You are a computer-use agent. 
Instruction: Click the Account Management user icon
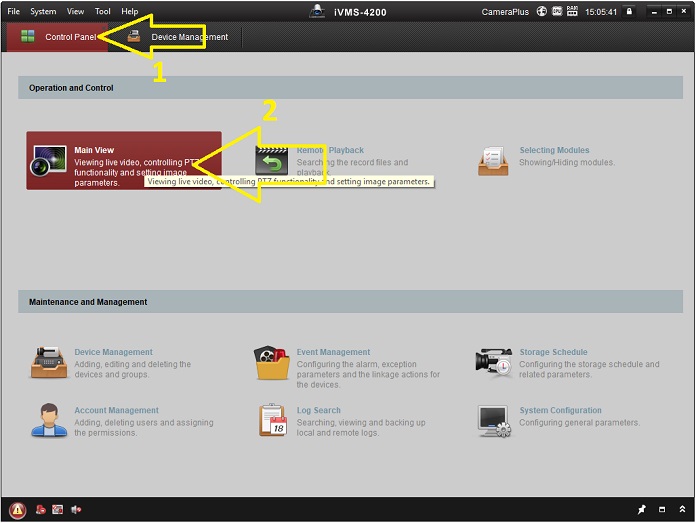(49, 420)
